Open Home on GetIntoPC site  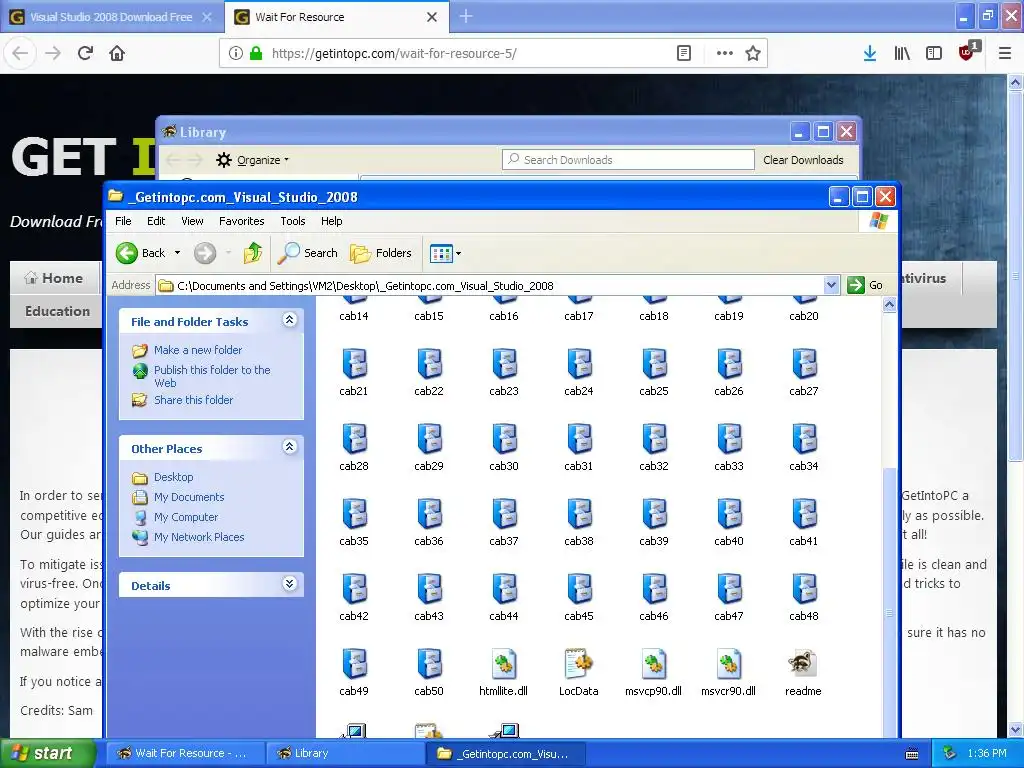click(x=54, y=278)
